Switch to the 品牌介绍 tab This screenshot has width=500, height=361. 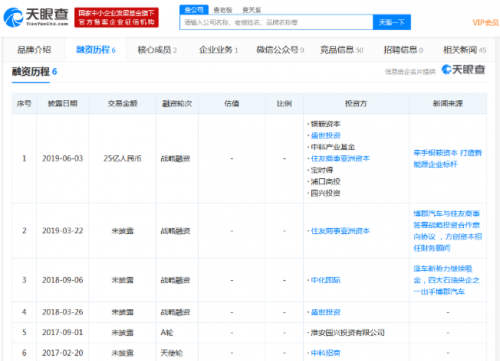pos(34,50)
